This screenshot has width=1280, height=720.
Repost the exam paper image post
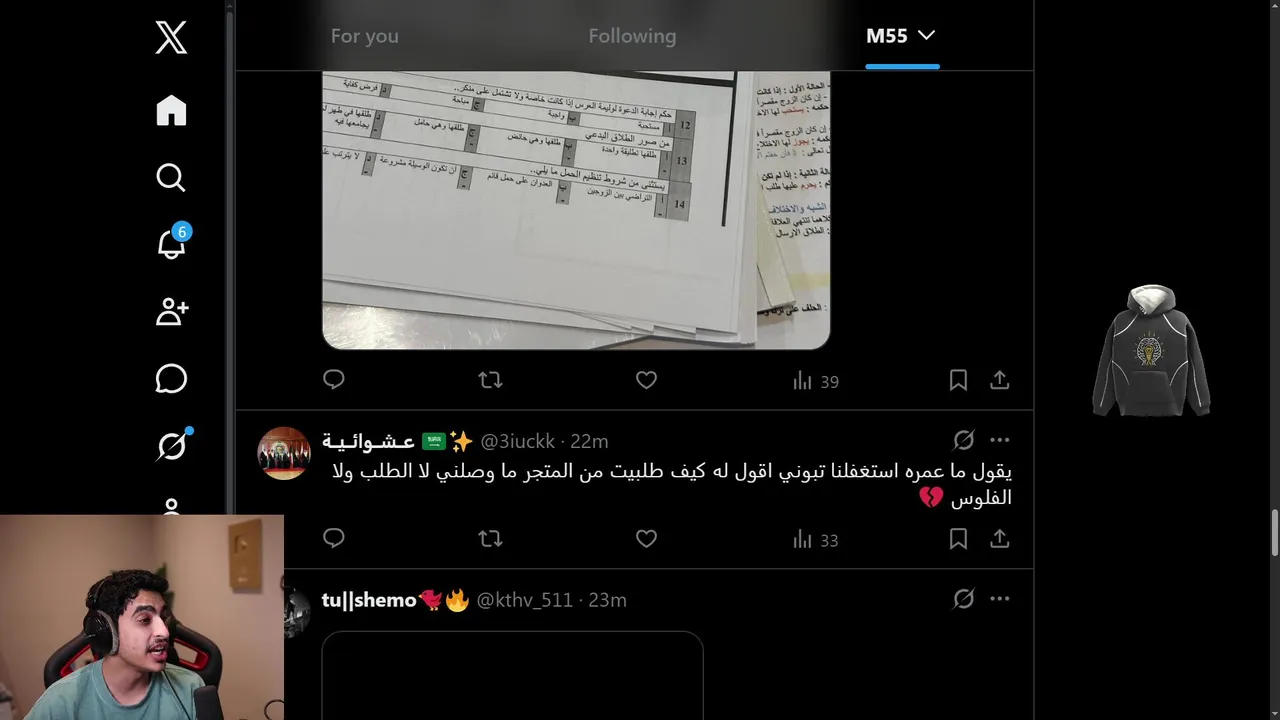490,380
